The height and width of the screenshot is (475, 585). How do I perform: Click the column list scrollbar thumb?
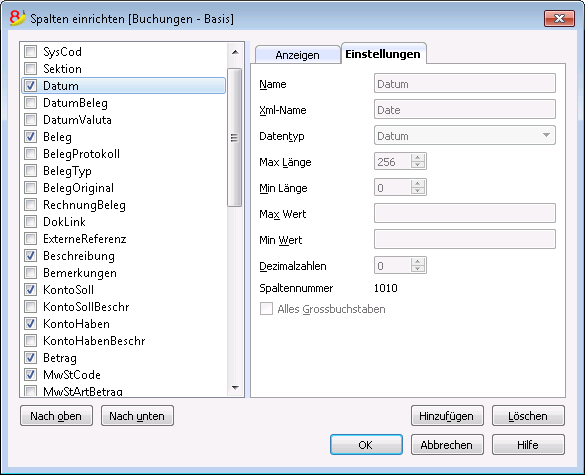pyautogui.click(x=235, y=138)
